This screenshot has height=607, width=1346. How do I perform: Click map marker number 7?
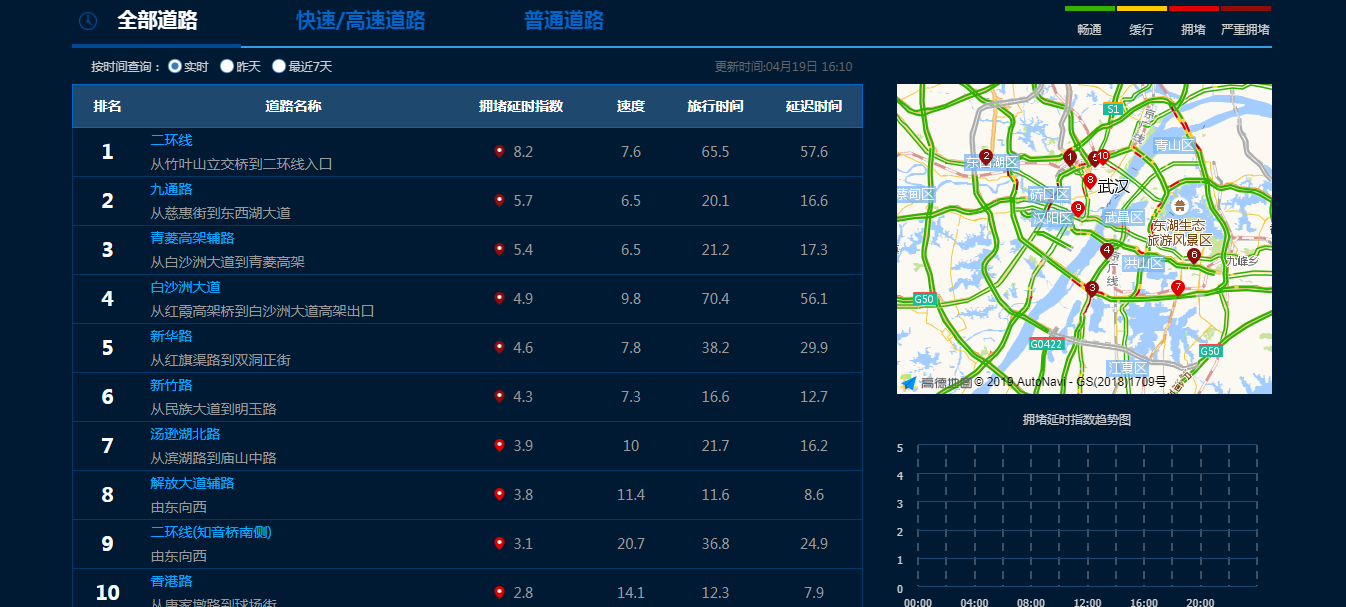click(1177, 288)
